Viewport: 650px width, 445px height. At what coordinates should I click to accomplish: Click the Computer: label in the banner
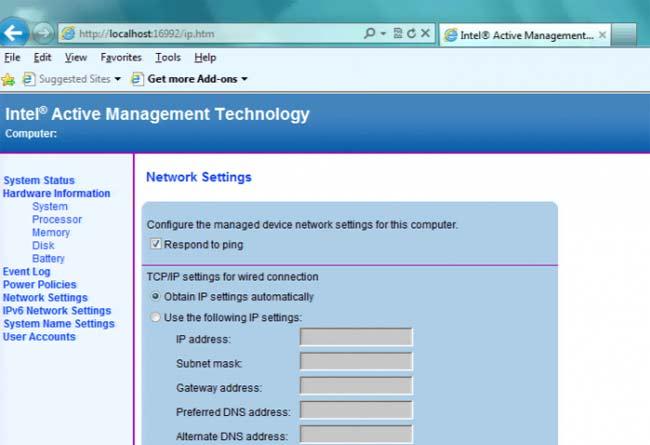click(31, 134)
